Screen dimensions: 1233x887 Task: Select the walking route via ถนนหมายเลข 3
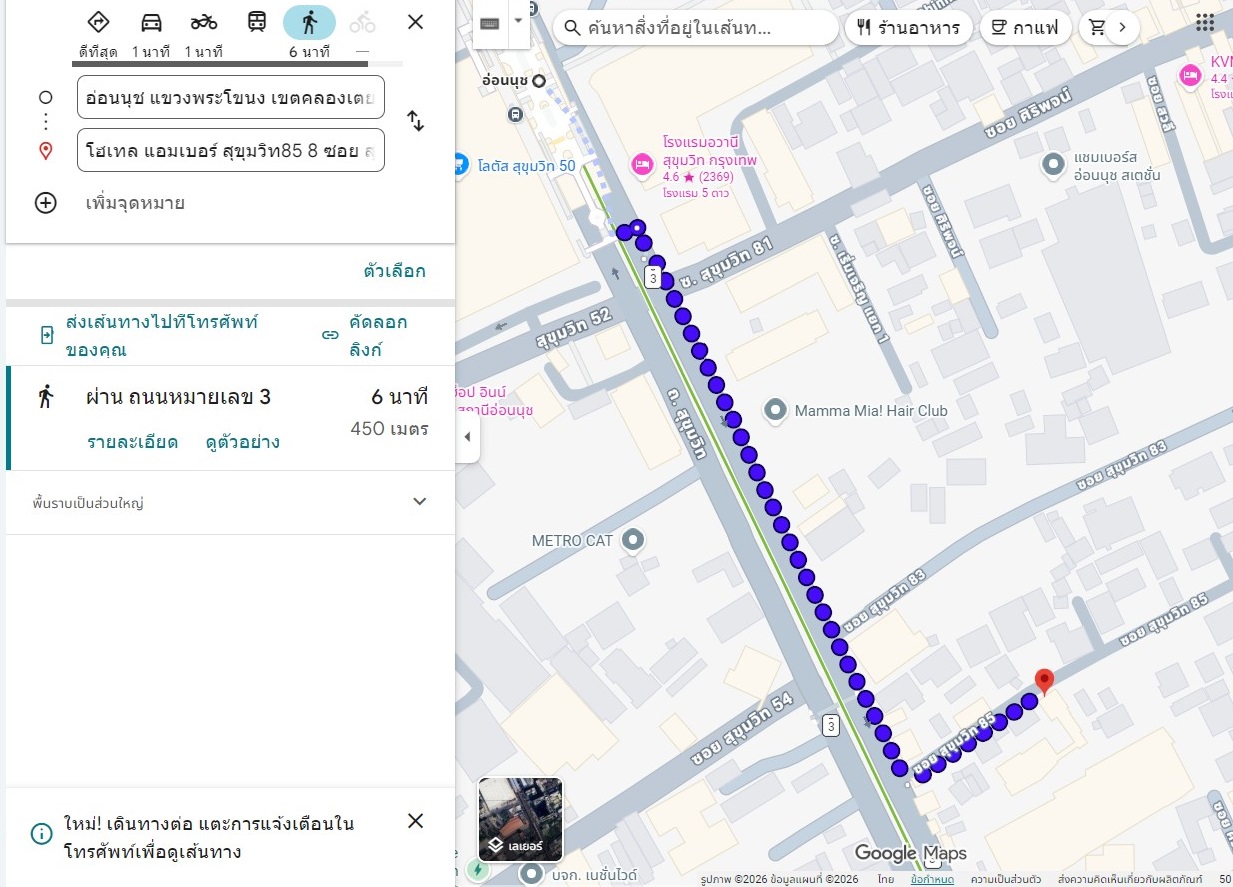coord(230,418)
